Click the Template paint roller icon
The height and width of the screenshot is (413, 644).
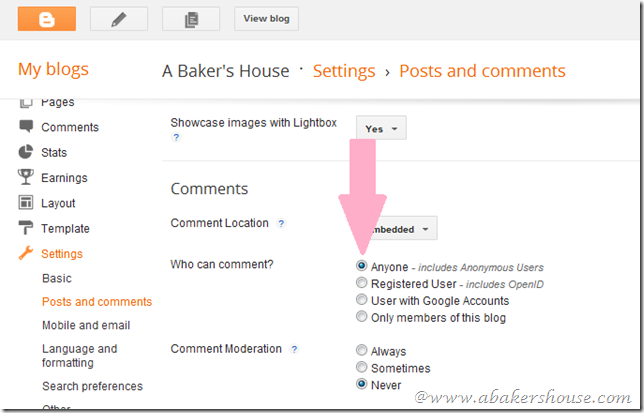[25, 229]
